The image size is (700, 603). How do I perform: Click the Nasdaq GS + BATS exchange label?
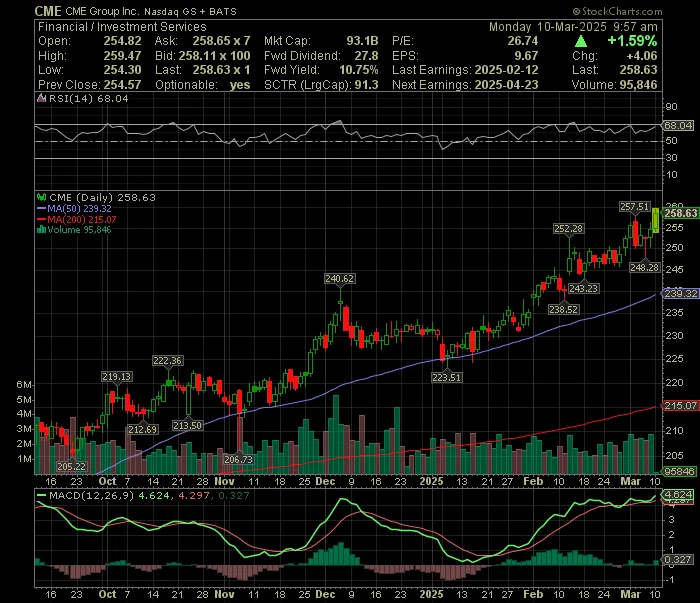(191, 12)
